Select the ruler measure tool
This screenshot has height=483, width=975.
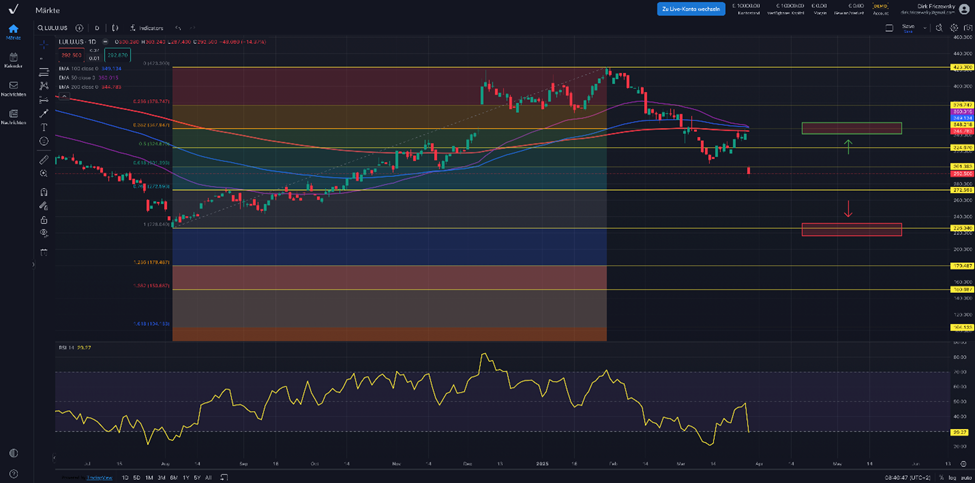[x=44, y=159]
